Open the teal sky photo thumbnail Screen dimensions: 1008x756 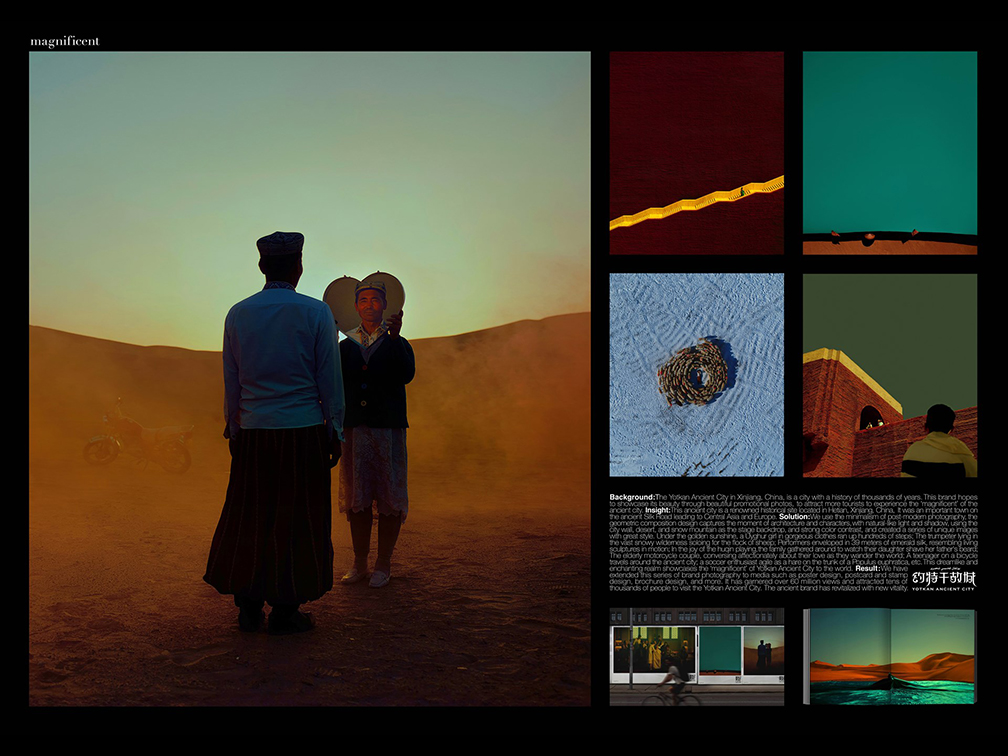[x=889, y=140]
